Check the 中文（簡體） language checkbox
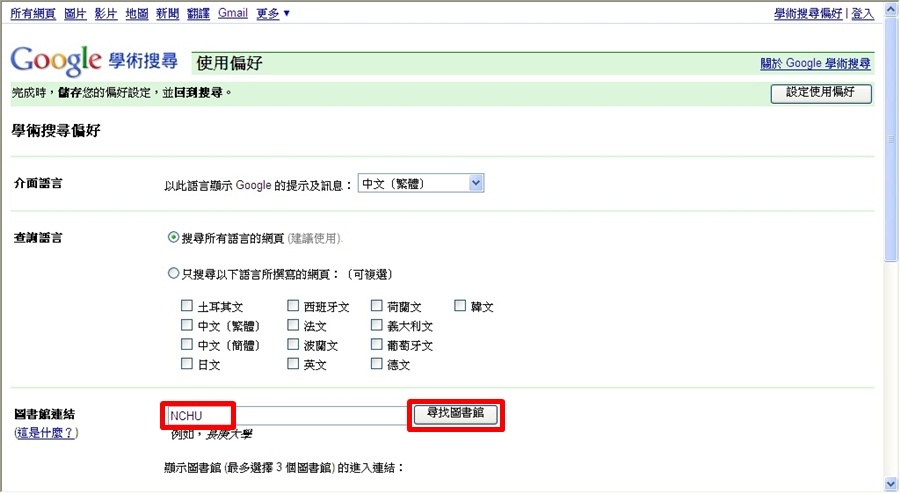Screen dimensions: 900x493 coord(187,344)
